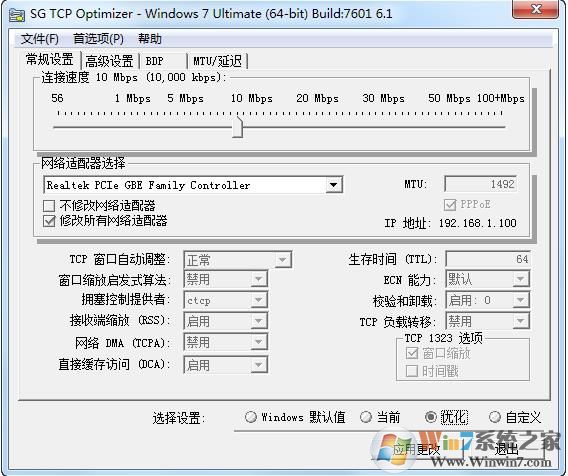Close the SG TCP Optimizer window
This screenshot has height=476, width=568.
535,9
